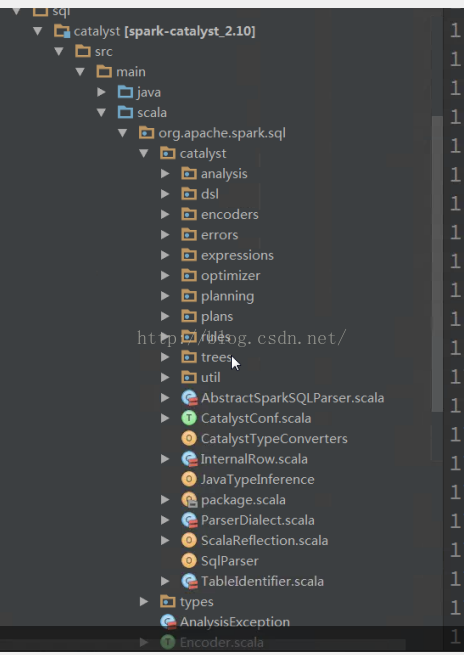Collapse the org.apache.spark.sql package node

click(x=123, y=133)
